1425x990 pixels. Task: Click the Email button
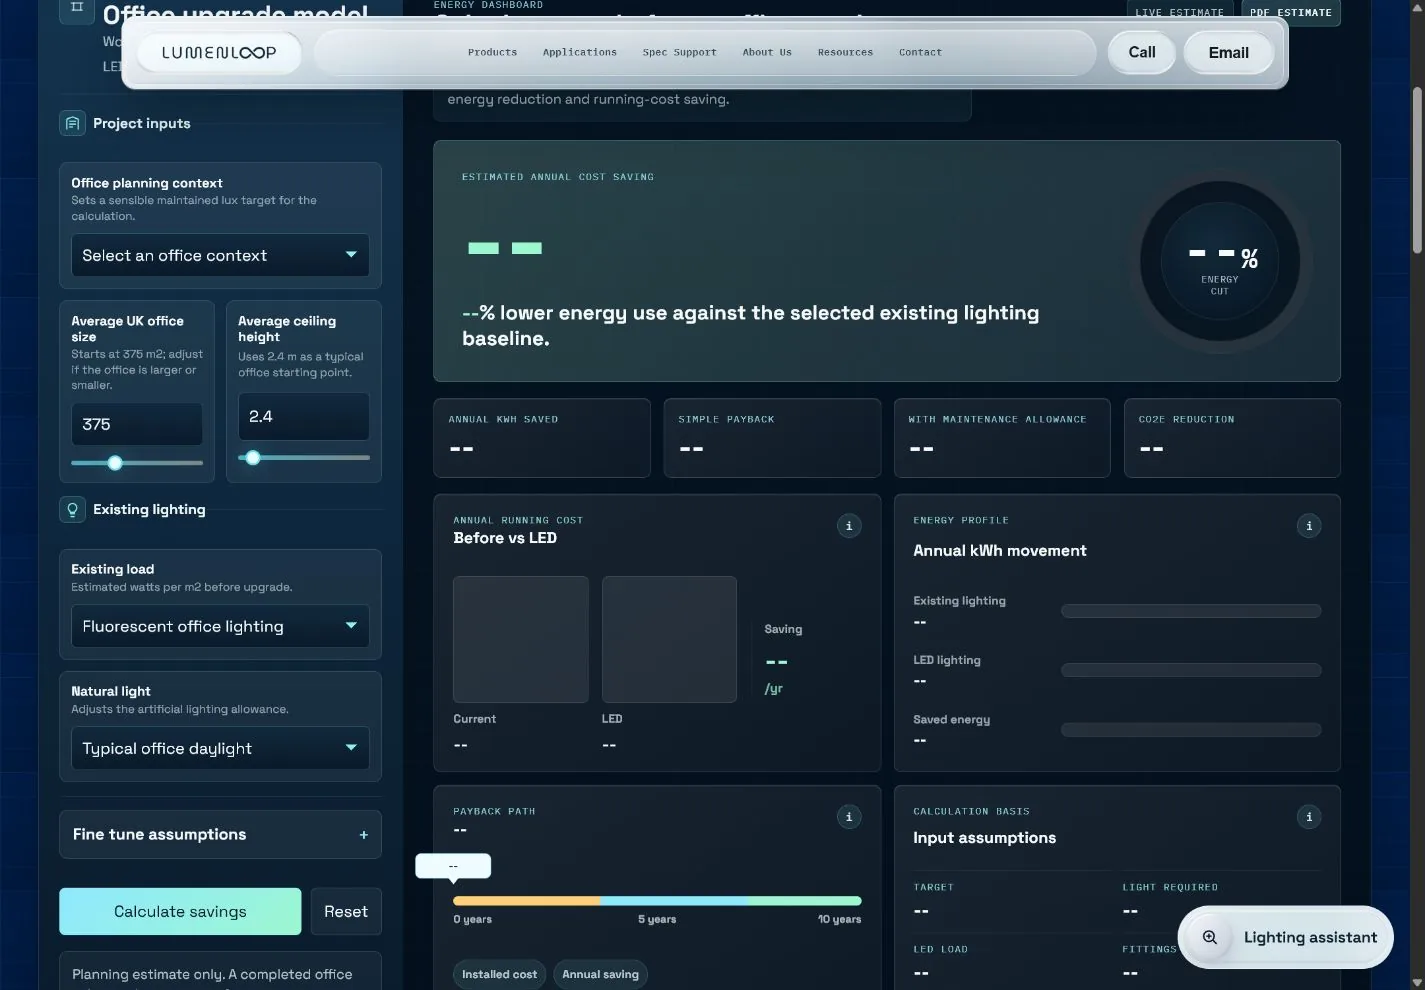(1228, 53)
